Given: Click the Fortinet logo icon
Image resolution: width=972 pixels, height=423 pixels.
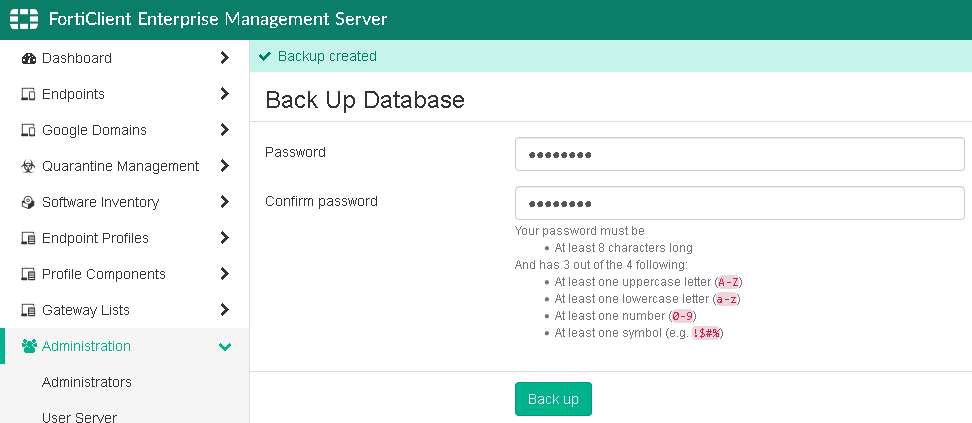Looking at the screenshot, I should (24, 20).
